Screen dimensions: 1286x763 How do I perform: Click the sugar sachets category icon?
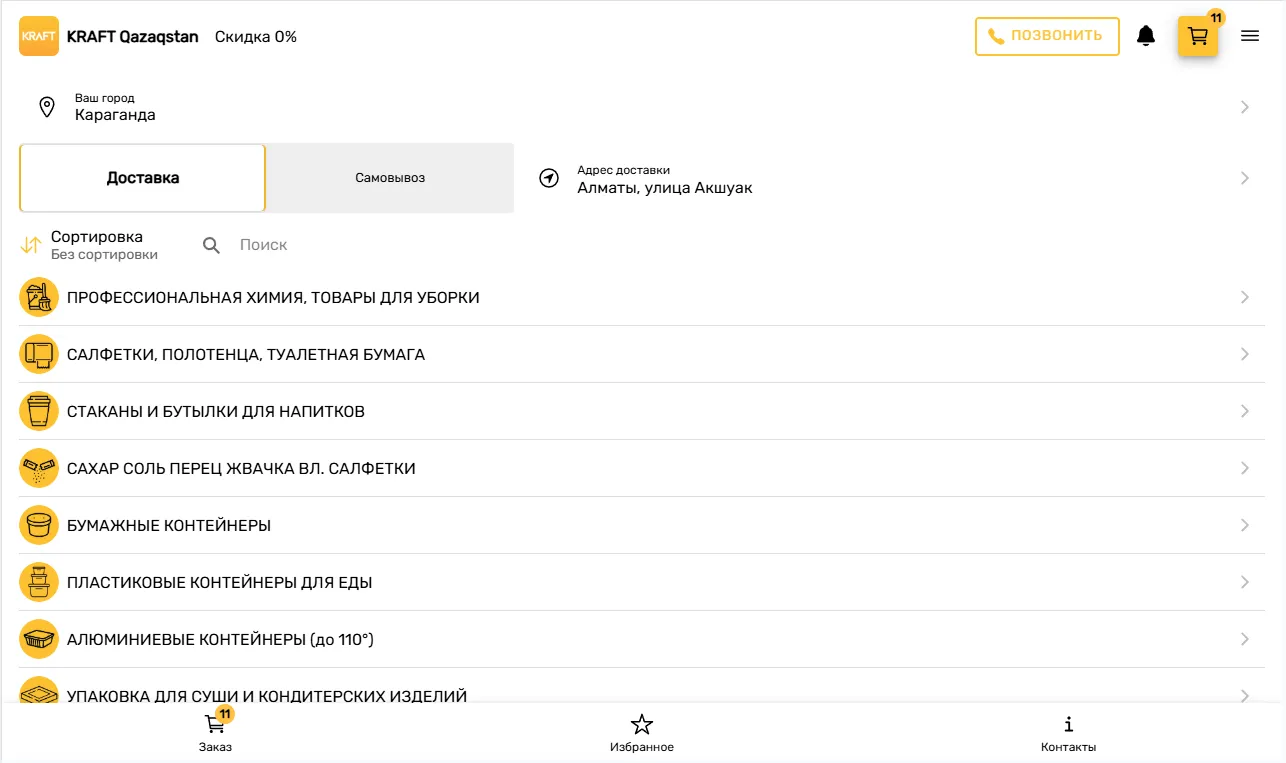click(x=39, y=468)
